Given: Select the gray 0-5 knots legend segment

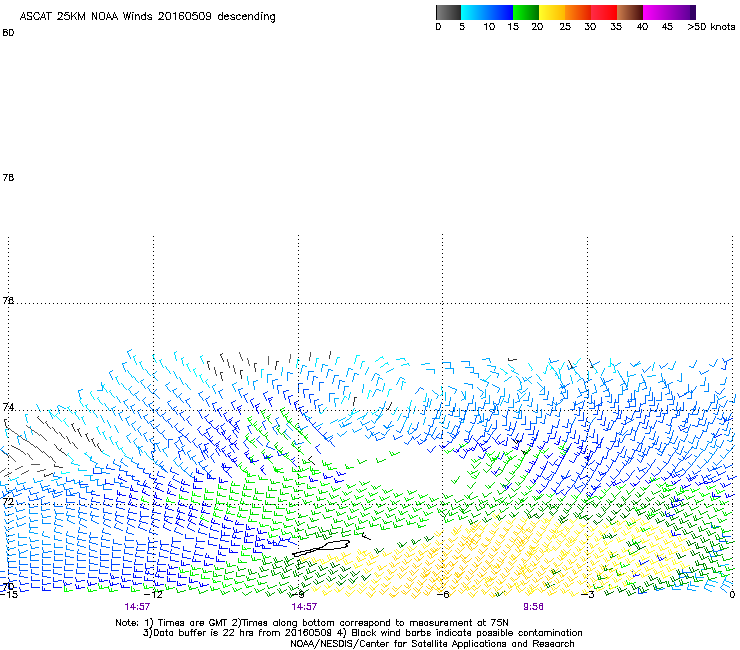Looking at the screenshot, I should click(448, 12).
